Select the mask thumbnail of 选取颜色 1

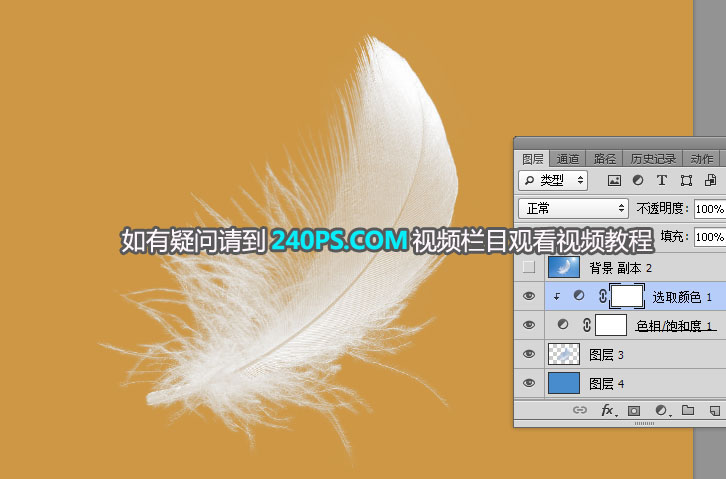point(627,296)
